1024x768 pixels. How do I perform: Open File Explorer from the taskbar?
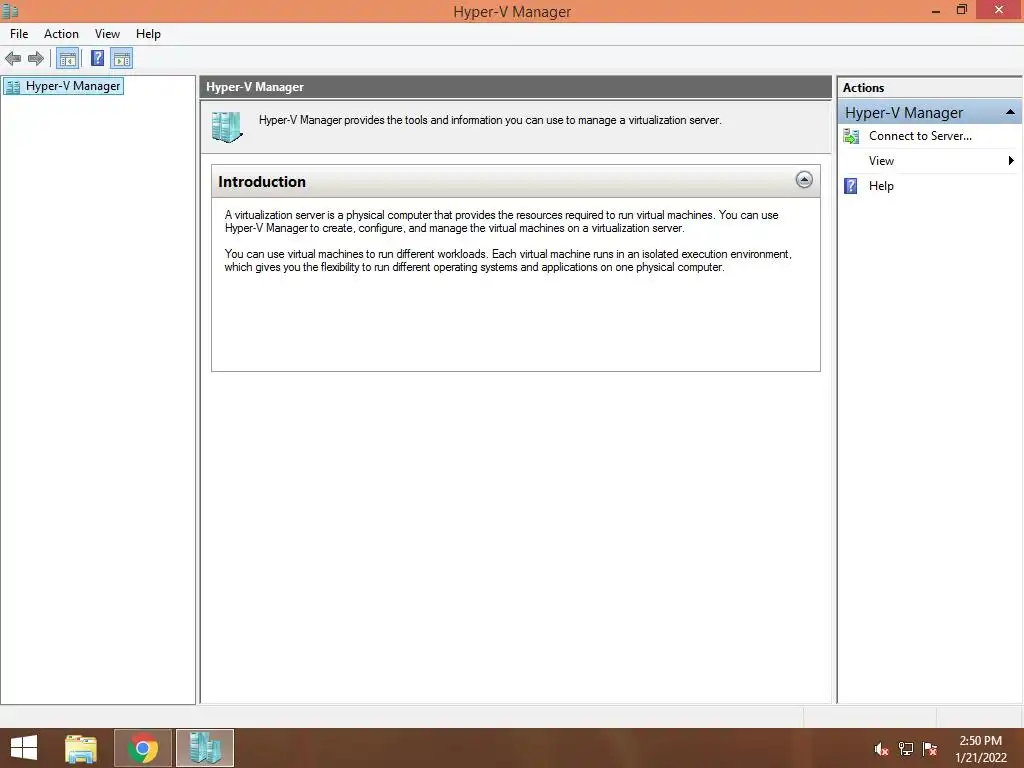81,748
